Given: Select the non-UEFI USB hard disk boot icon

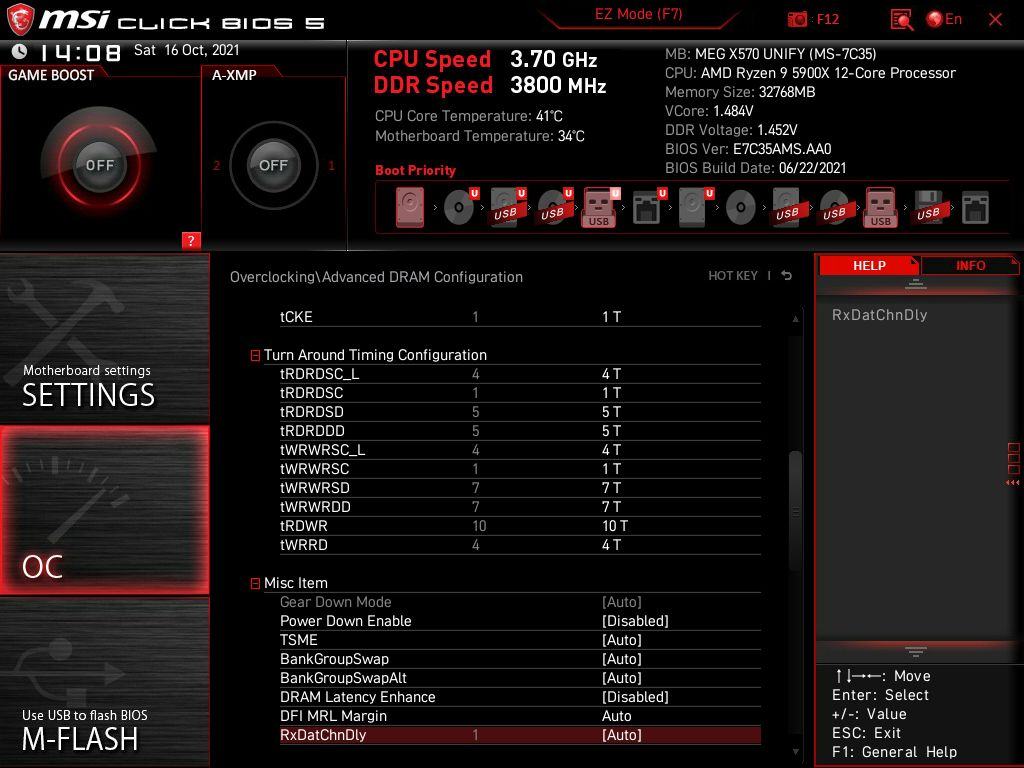Looking at the screenshot, I should click(788, 208).
